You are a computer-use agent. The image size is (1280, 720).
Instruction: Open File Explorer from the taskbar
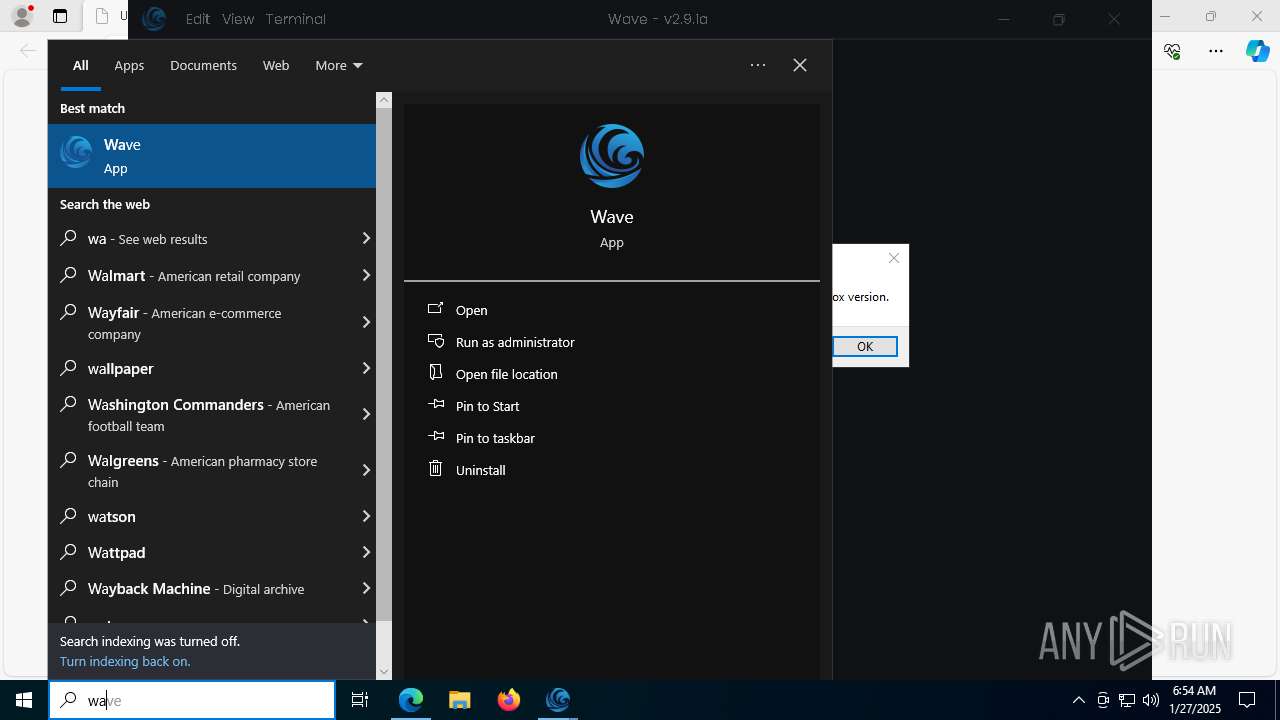459,700
